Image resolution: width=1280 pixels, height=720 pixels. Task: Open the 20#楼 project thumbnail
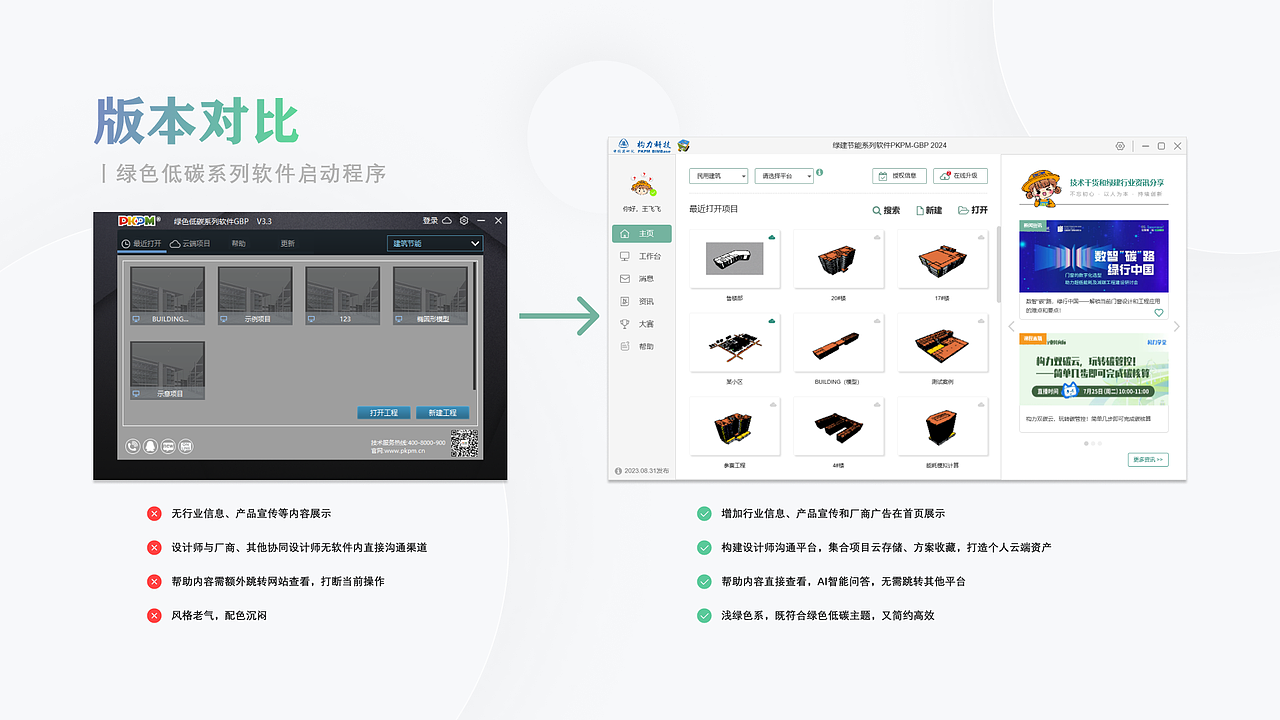(838, 260)
